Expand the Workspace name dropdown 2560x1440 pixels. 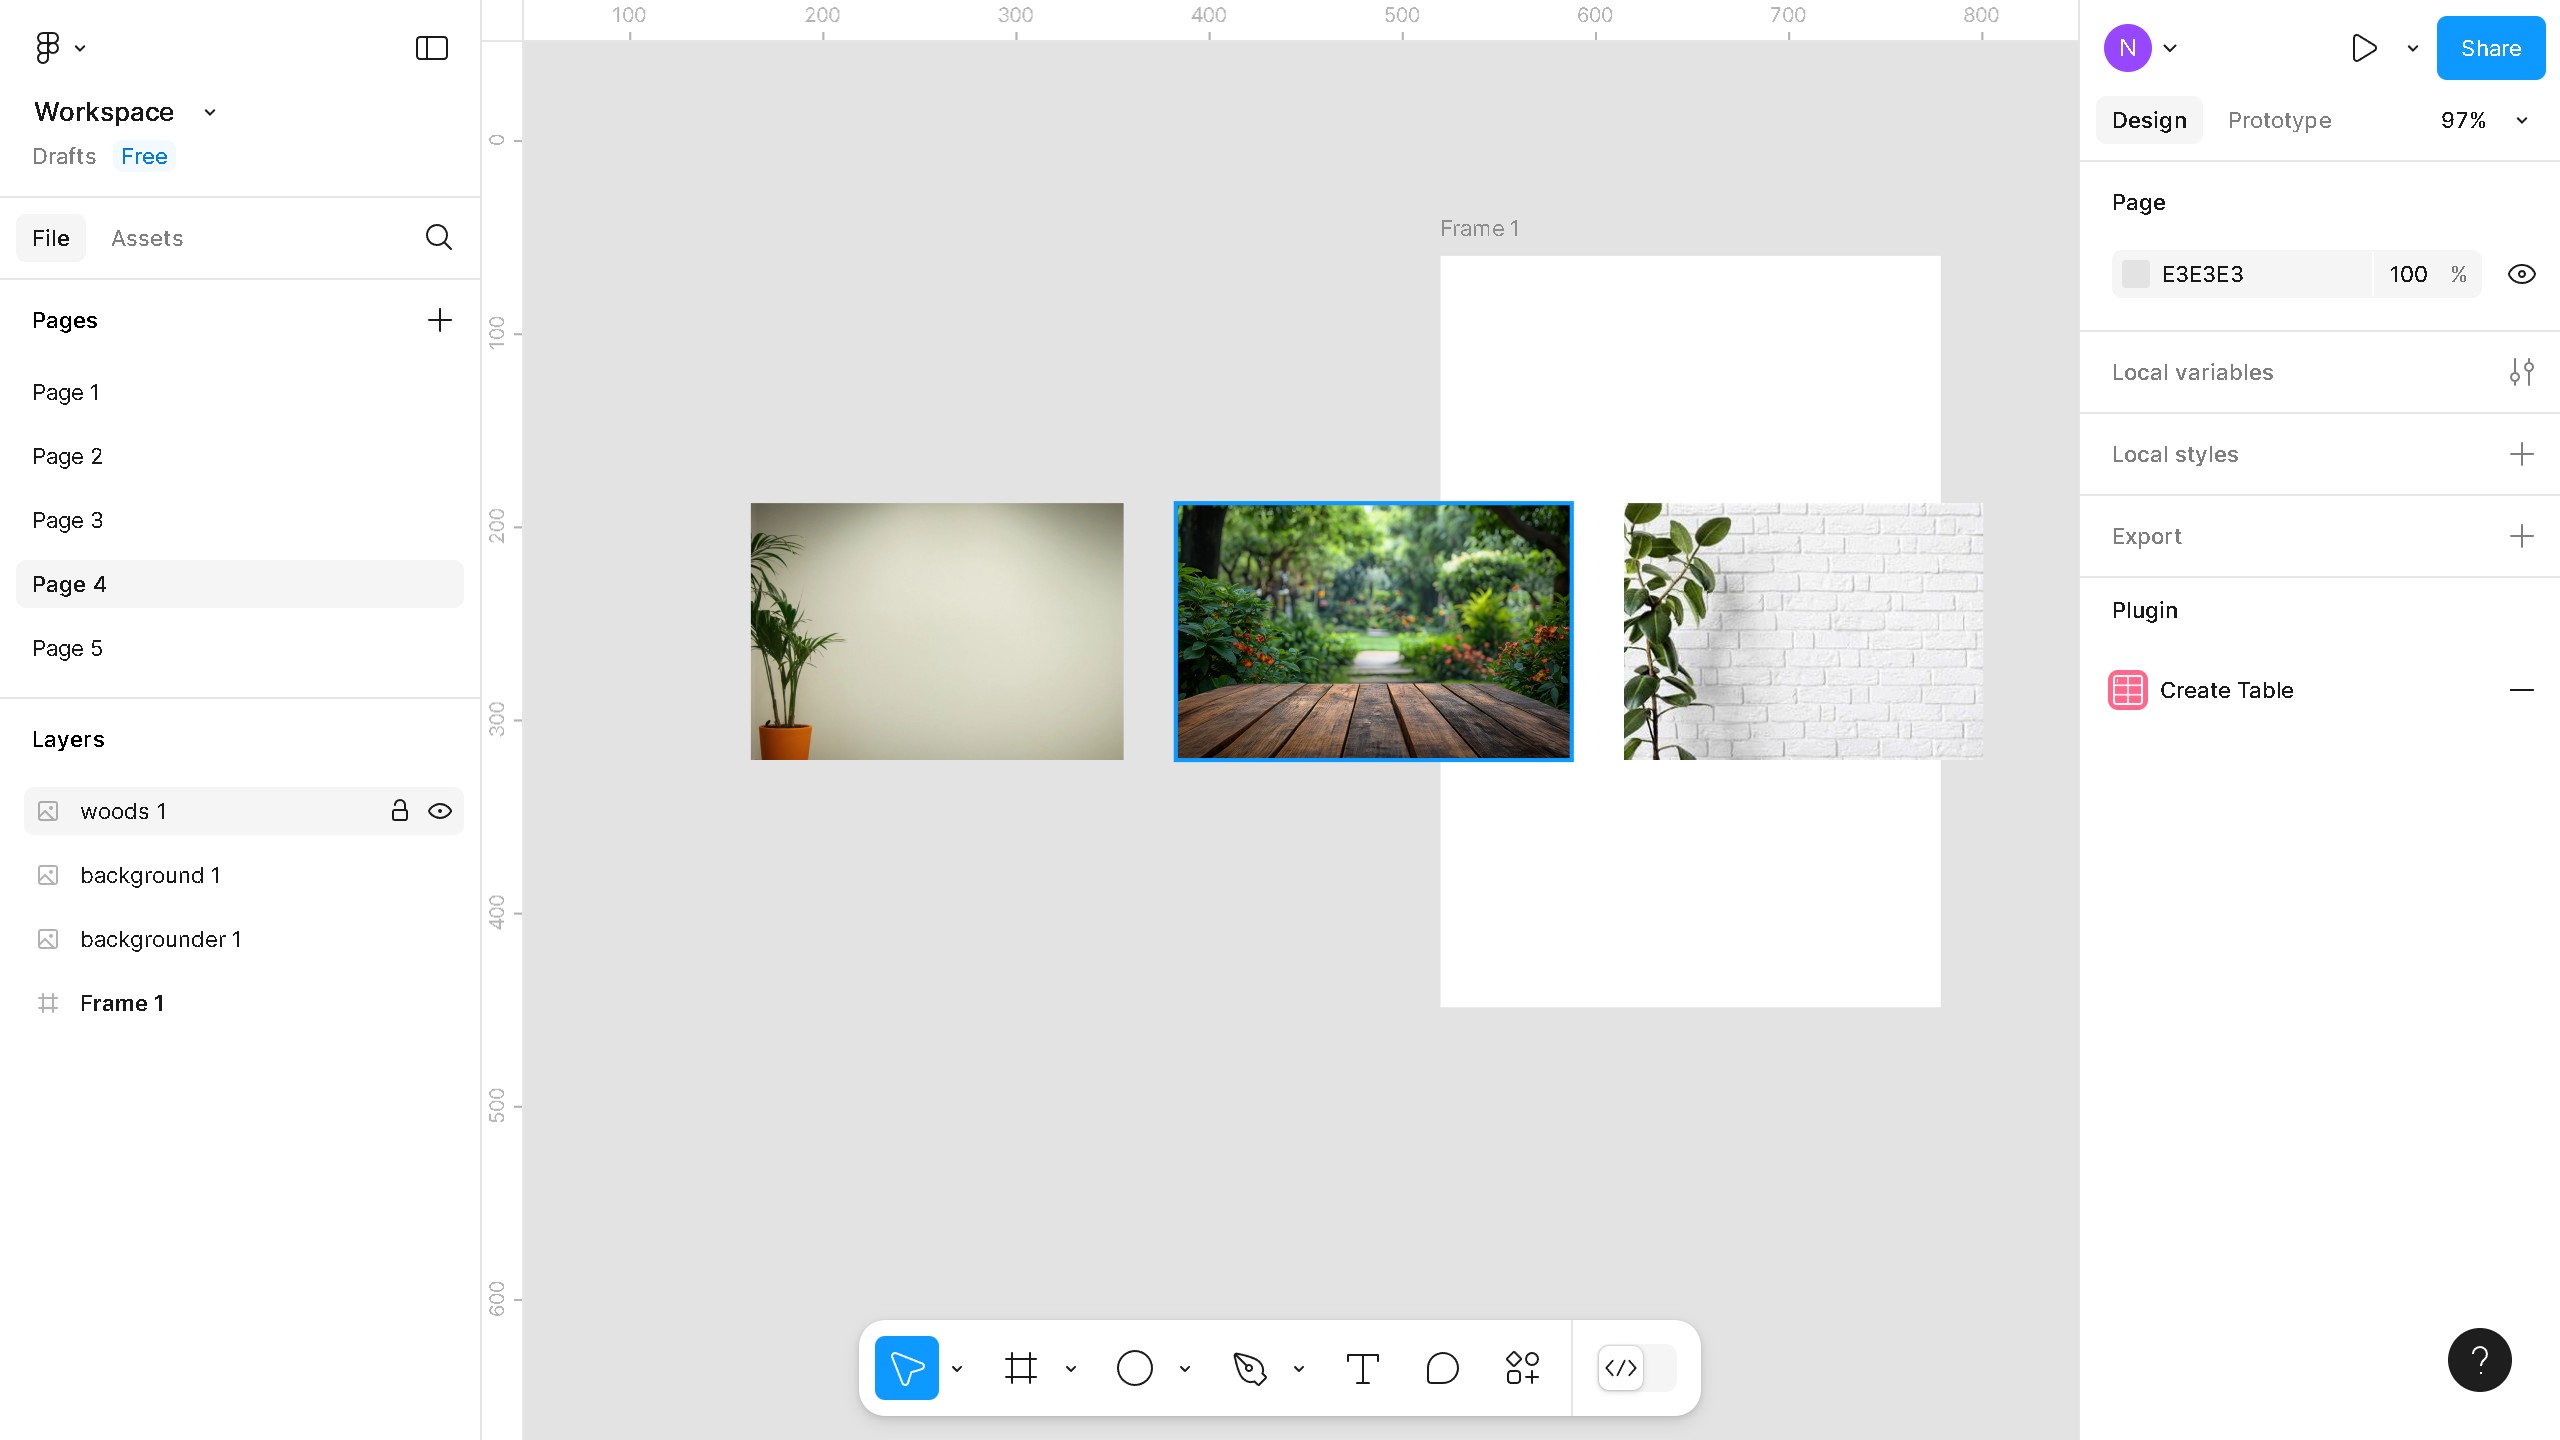tap(209, 112)
